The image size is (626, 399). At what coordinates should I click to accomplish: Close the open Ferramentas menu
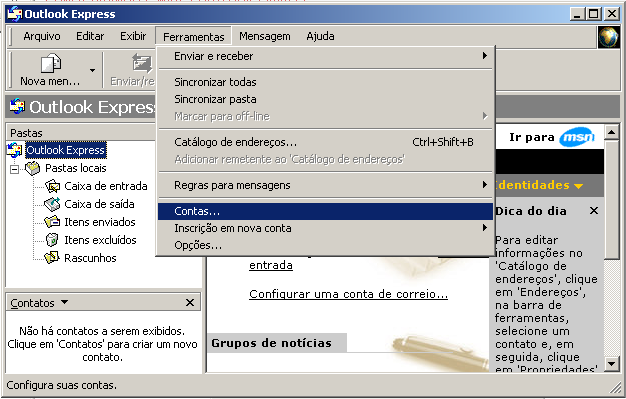(x=194, y=37)
